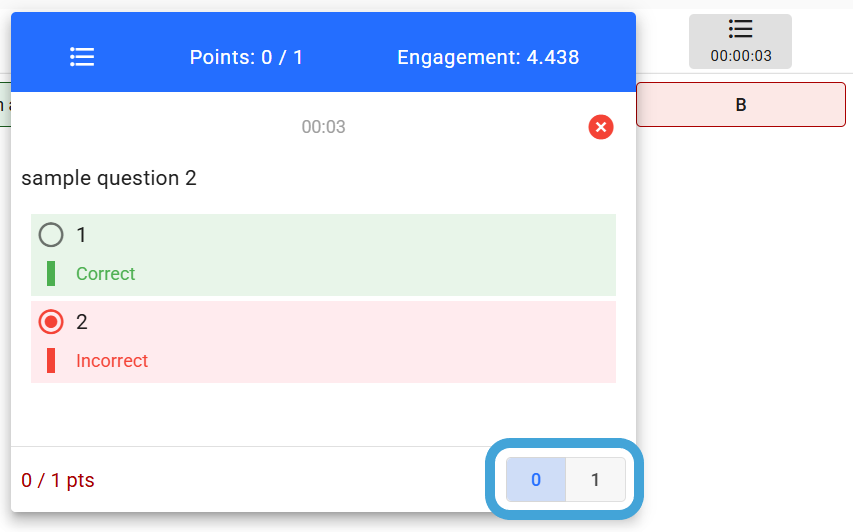
Task: Click the red bar beside Incorrect
Action: pyautogui.click(x=51, y=361)
